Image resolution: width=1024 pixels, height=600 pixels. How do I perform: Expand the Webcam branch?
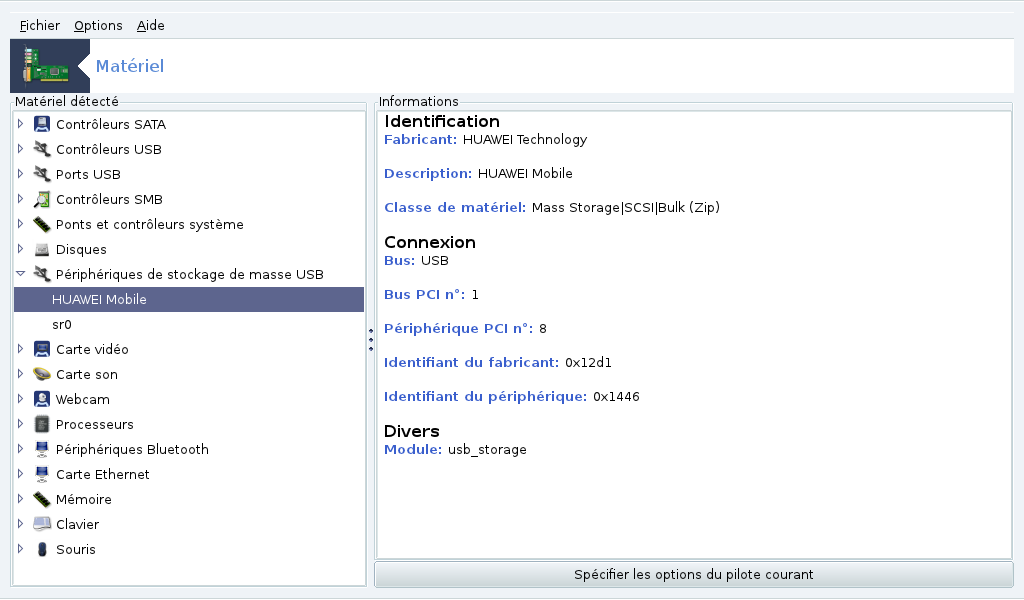click(20, 398)
